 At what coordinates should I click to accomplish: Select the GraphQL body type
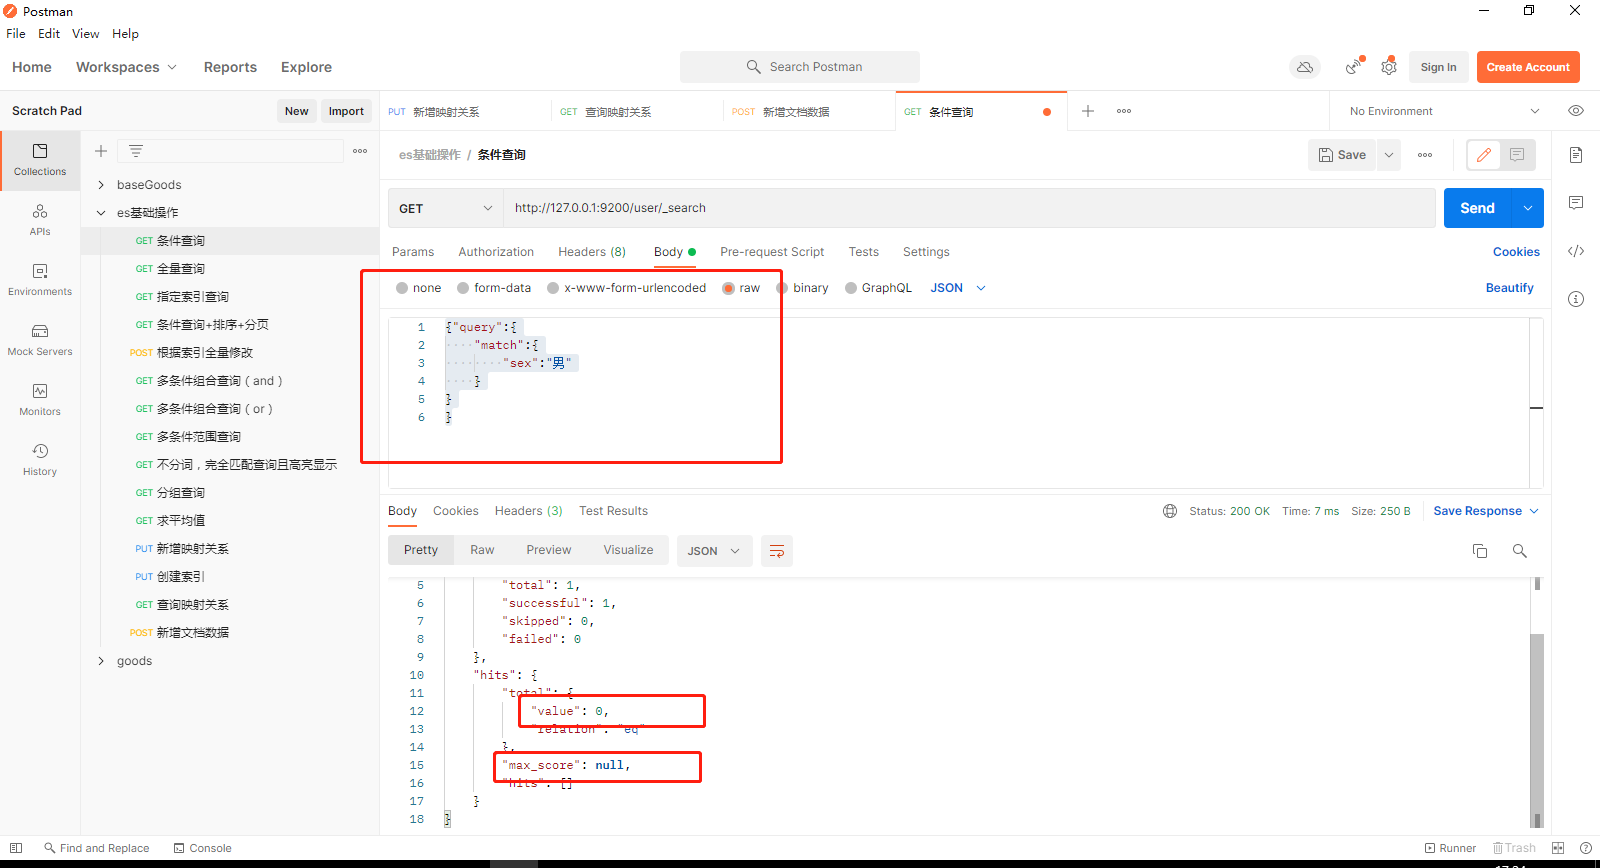(x=878, y=288)
